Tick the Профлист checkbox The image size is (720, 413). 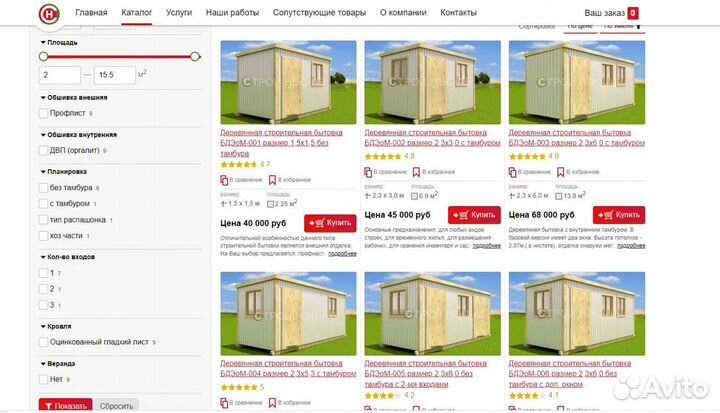(x=44, y=113)
